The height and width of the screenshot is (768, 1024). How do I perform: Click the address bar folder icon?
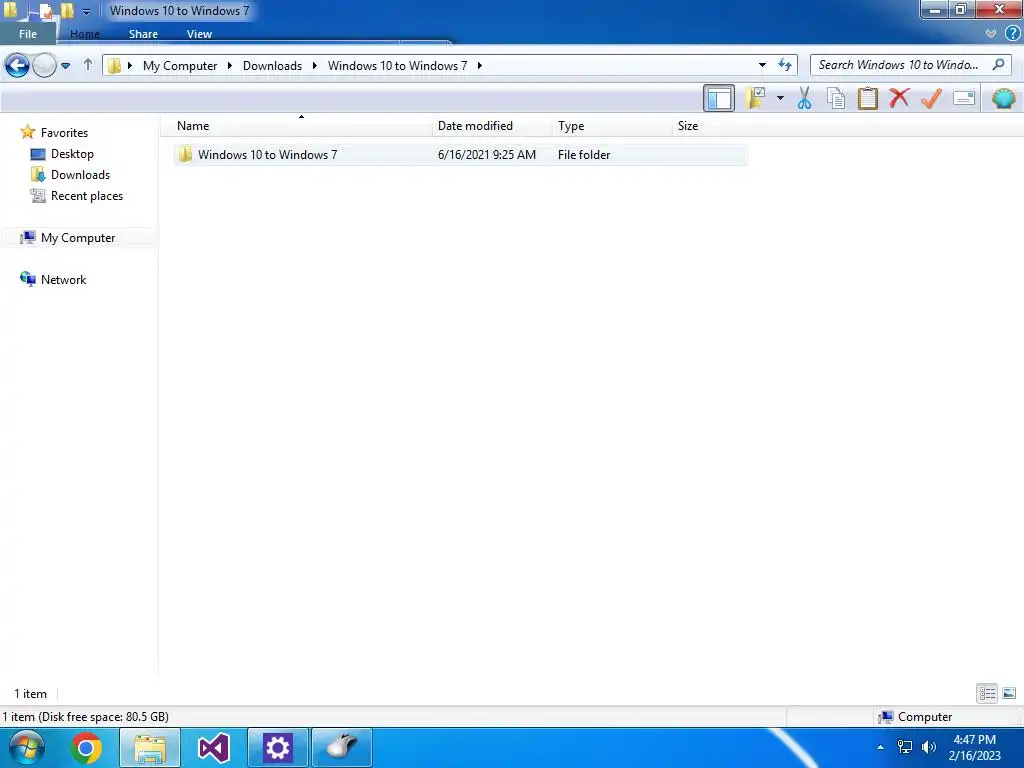(114, 65)
